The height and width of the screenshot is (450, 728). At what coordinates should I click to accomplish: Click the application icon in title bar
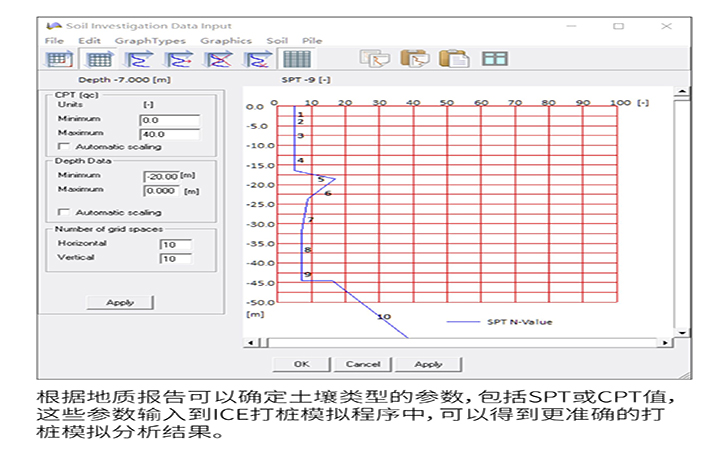click(x=54, y=26)
